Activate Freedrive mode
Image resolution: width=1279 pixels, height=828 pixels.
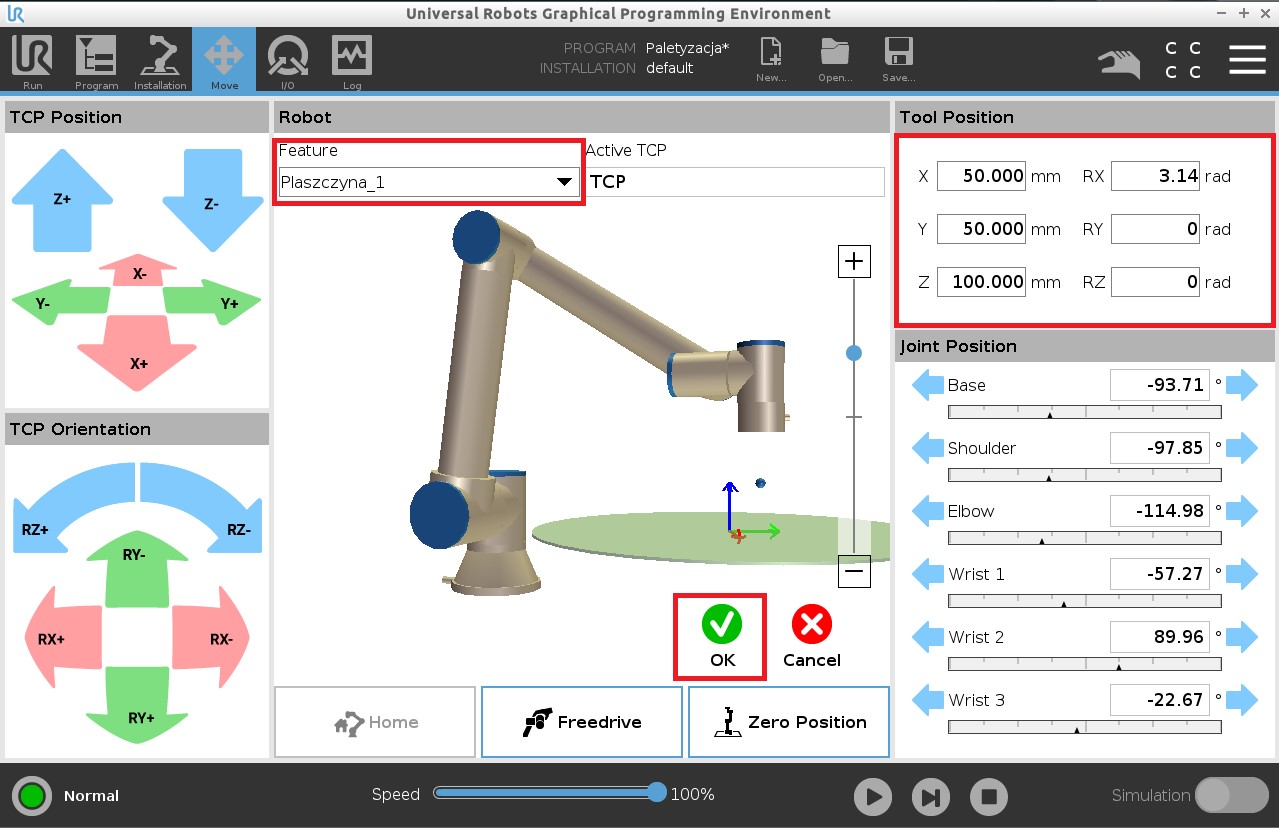click(x=582, y=722)
